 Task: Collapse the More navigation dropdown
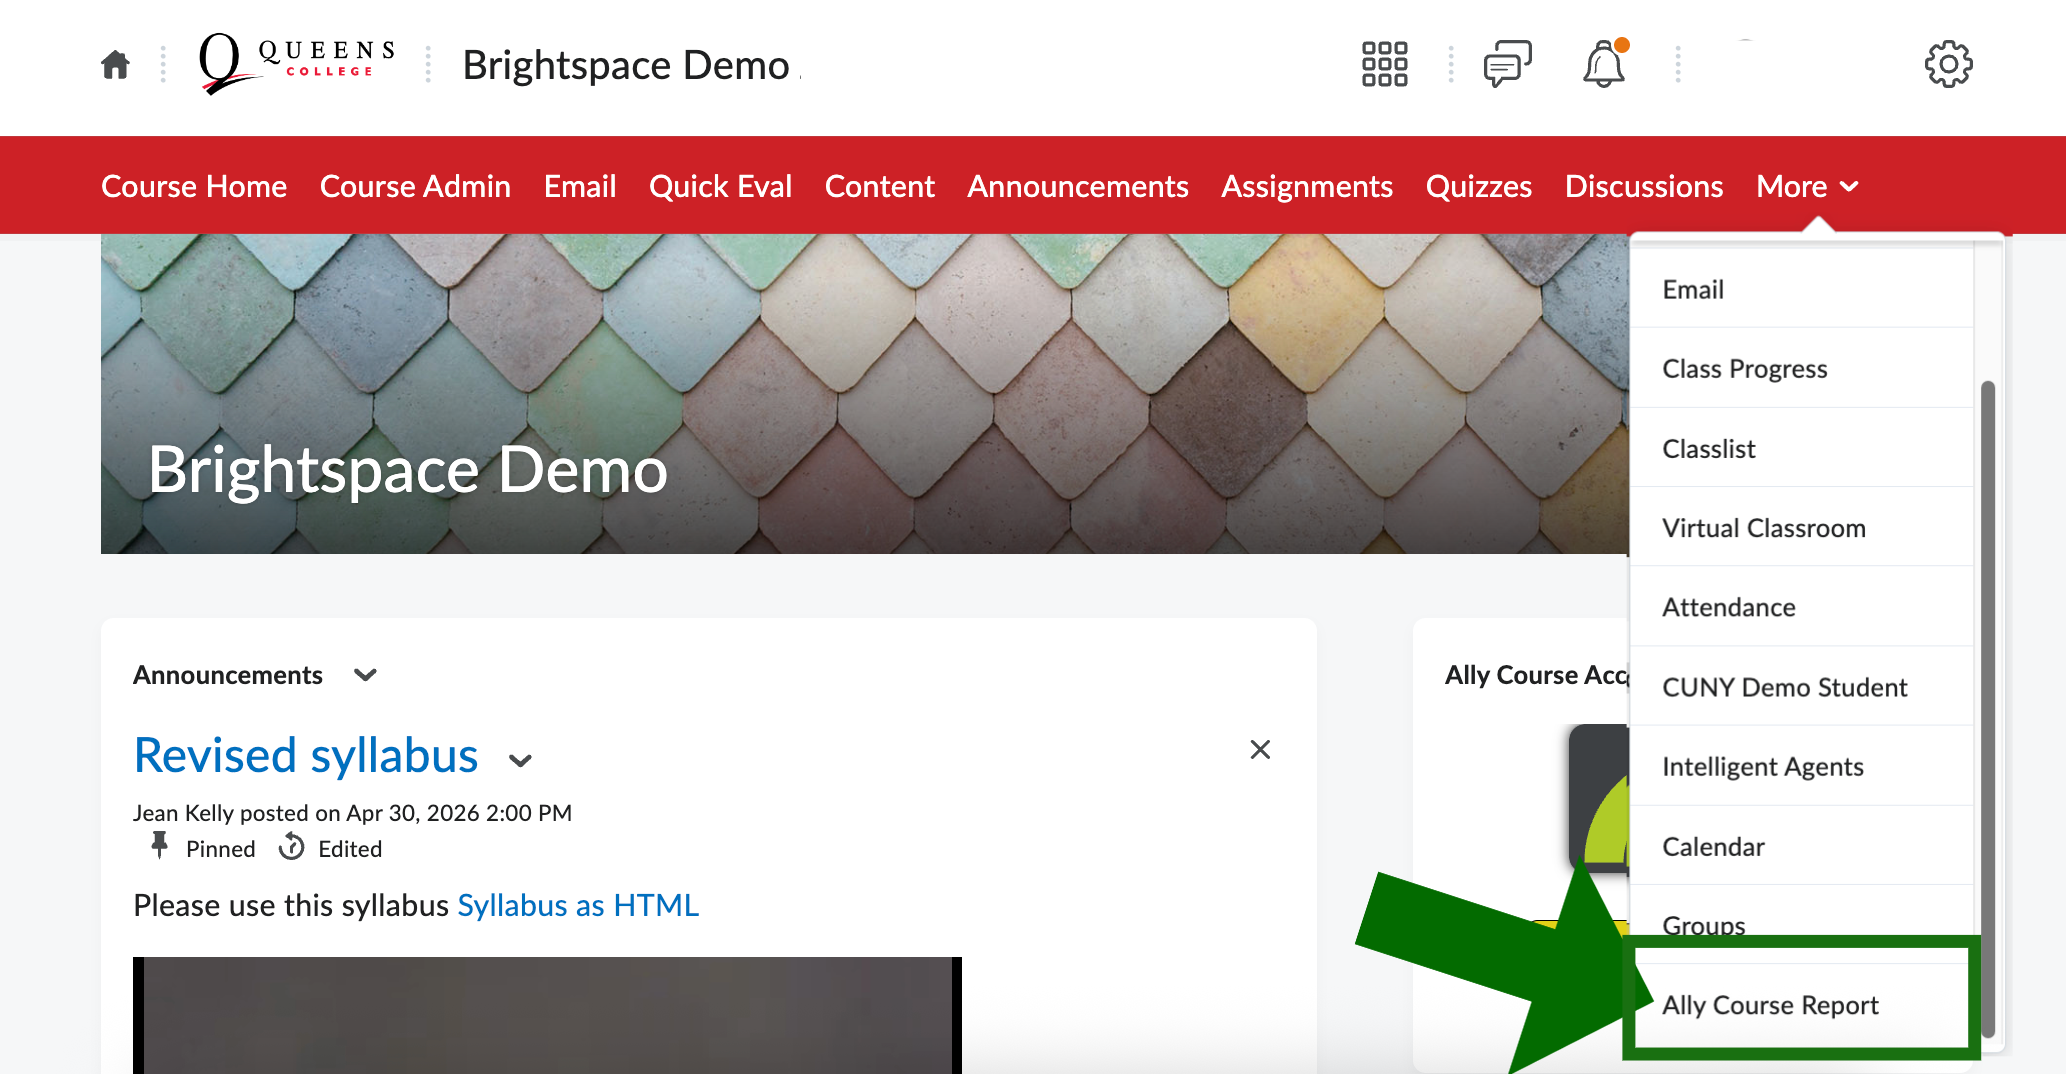1807,186
